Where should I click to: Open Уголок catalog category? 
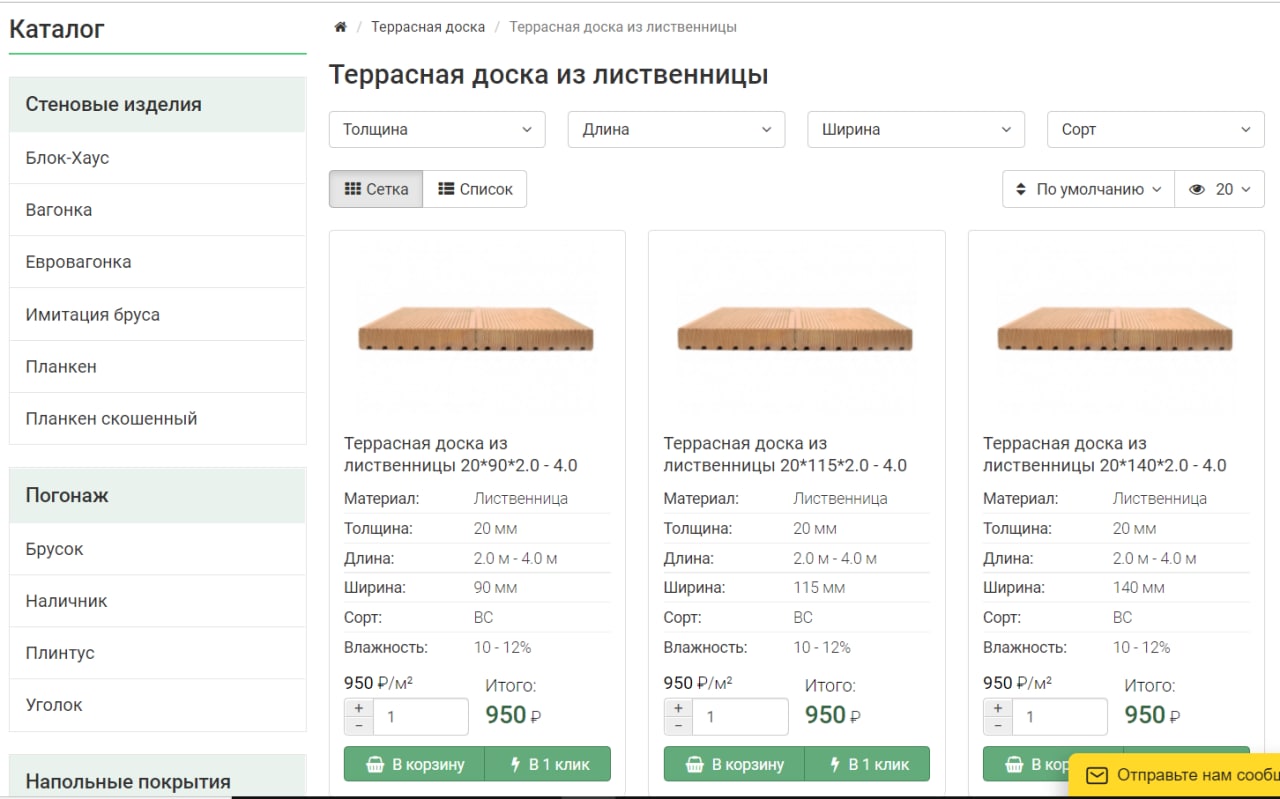(x=158, y=705)
